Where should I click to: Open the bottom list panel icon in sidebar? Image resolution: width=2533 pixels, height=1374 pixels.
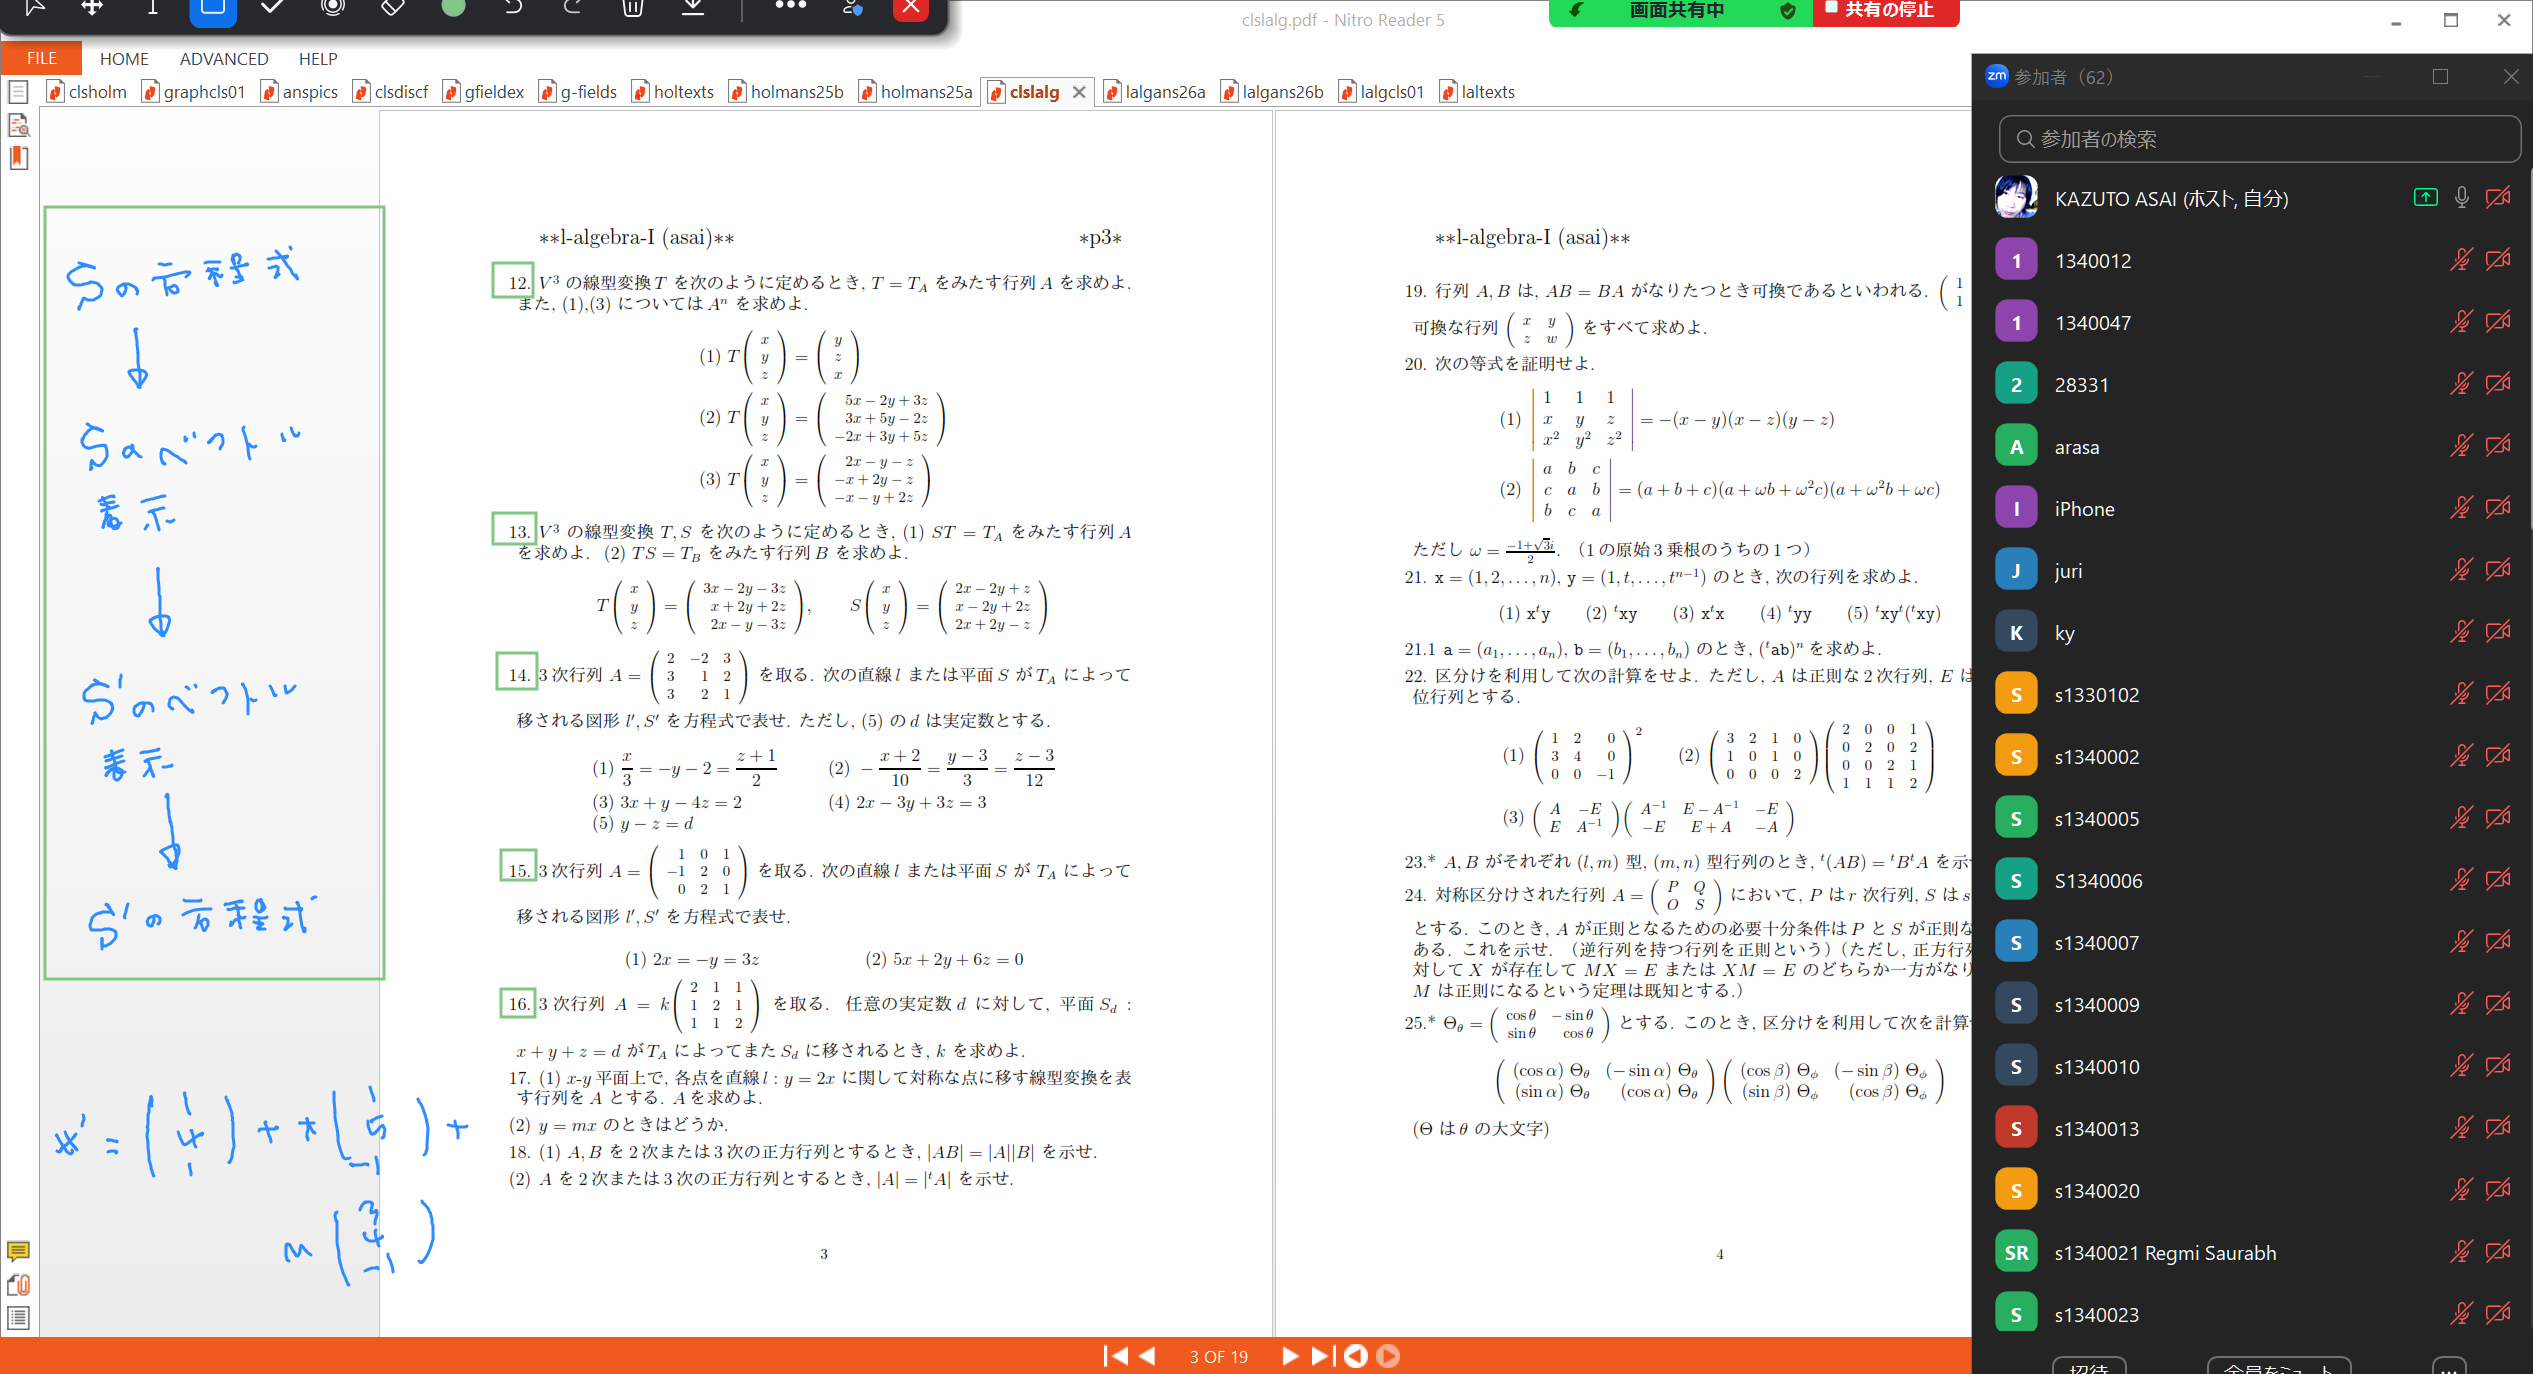18,1318
